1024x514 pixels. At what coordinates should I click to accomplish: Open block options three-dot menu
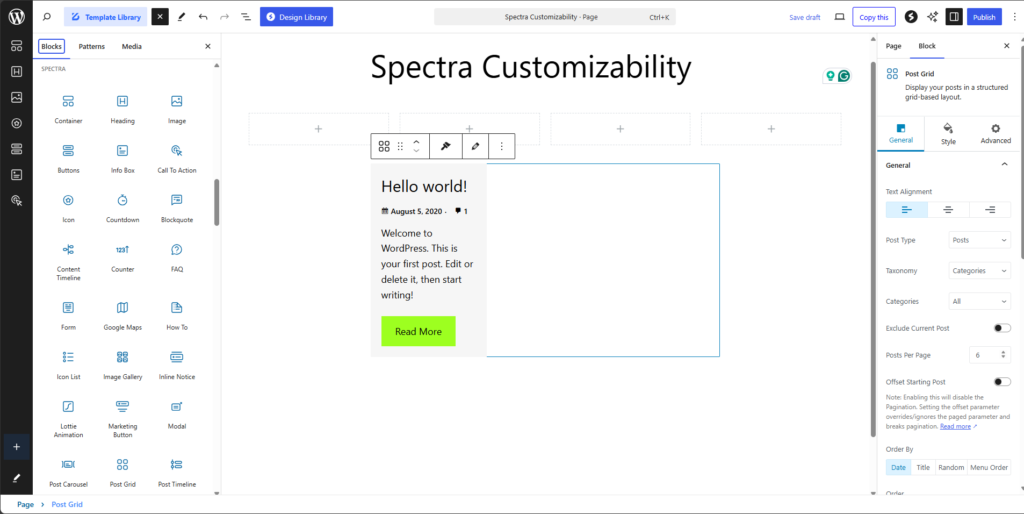pos(502,146)
